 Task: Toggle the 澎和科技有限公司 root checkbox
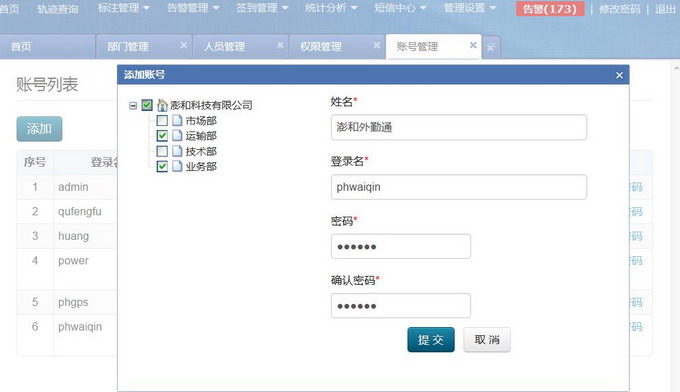coord(147,105)
